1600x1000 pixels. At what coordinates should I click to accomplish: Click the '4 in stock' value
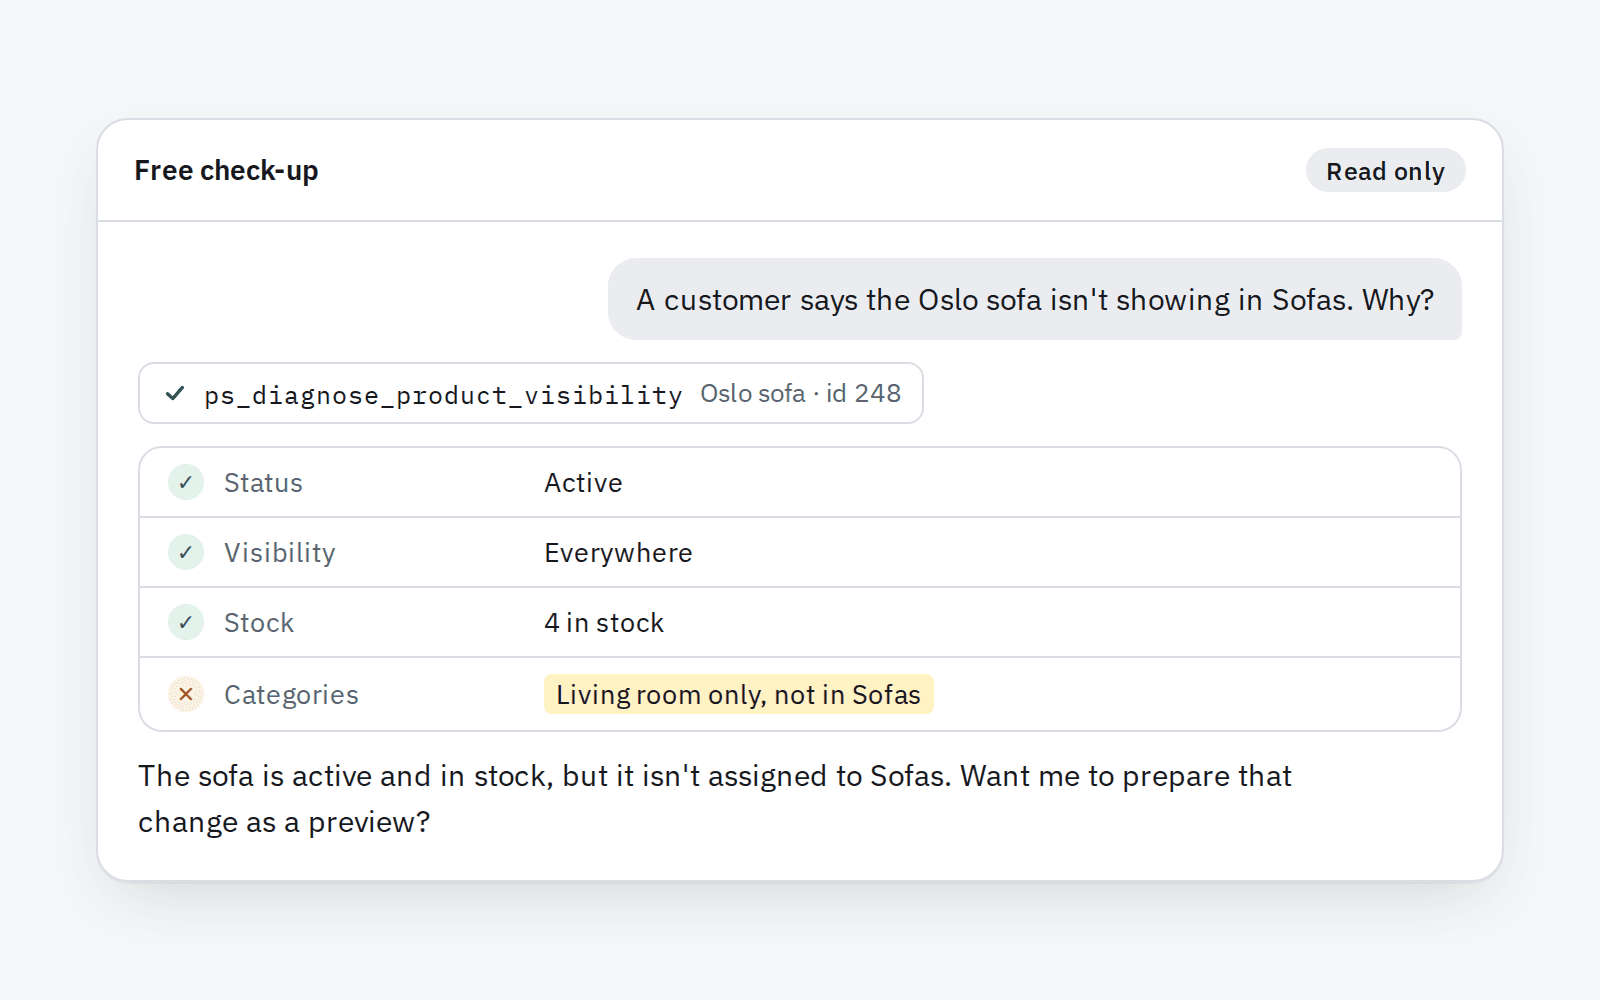604,623
